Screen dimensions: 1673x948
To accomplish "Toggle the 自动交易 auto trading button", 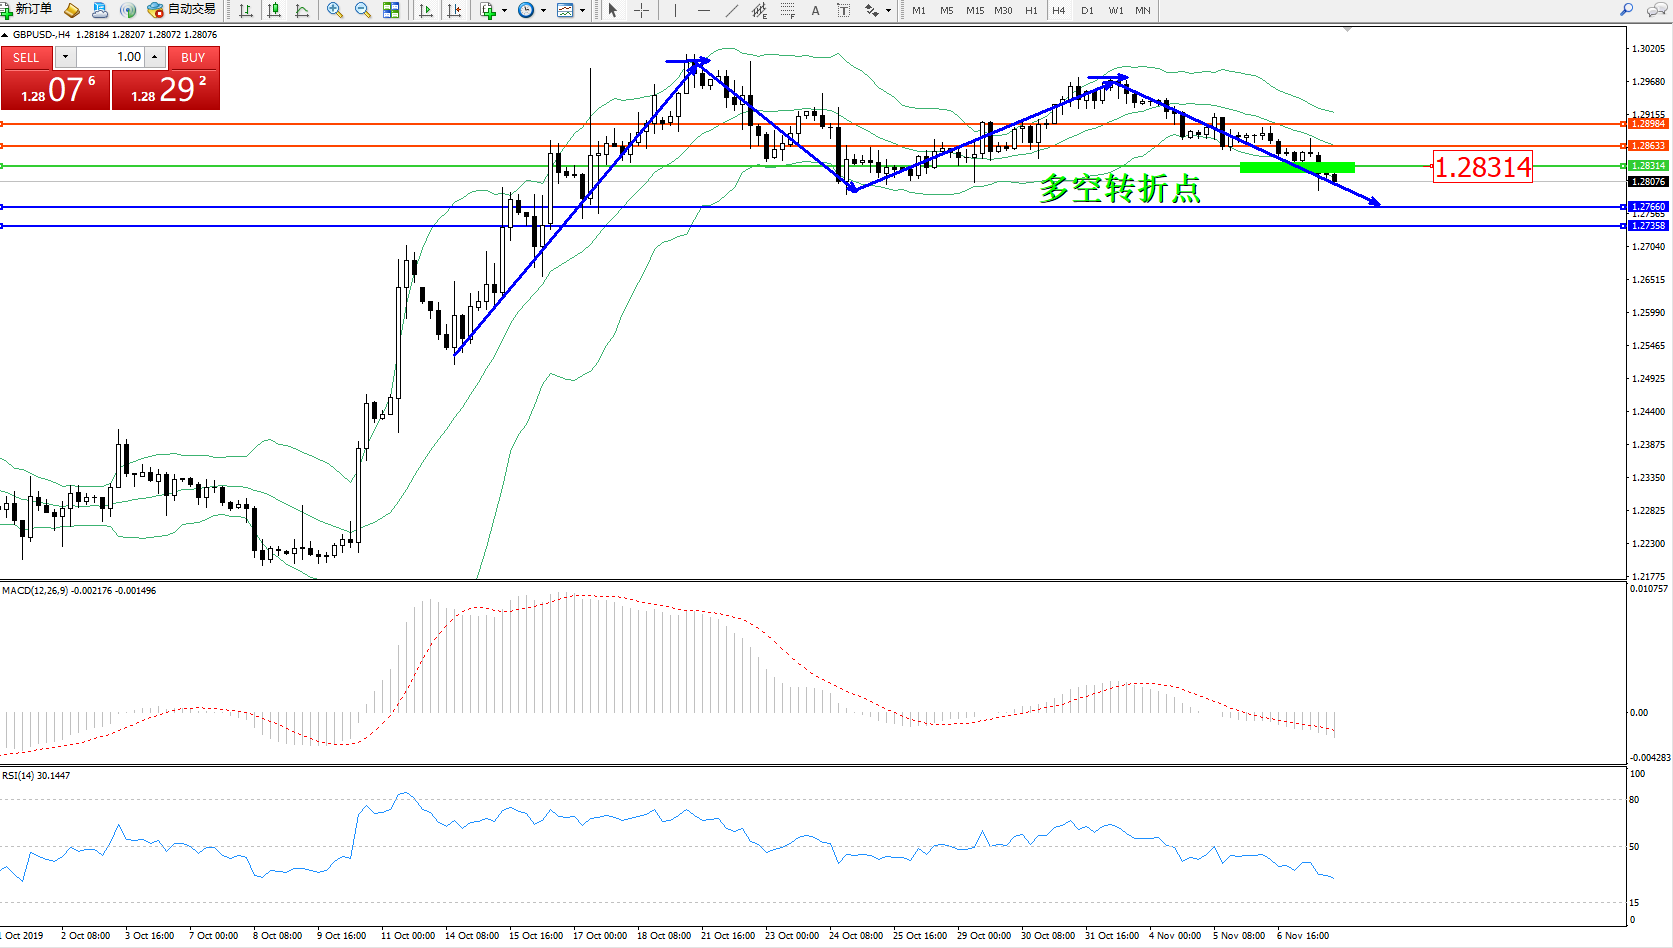I will pos(182,10).
